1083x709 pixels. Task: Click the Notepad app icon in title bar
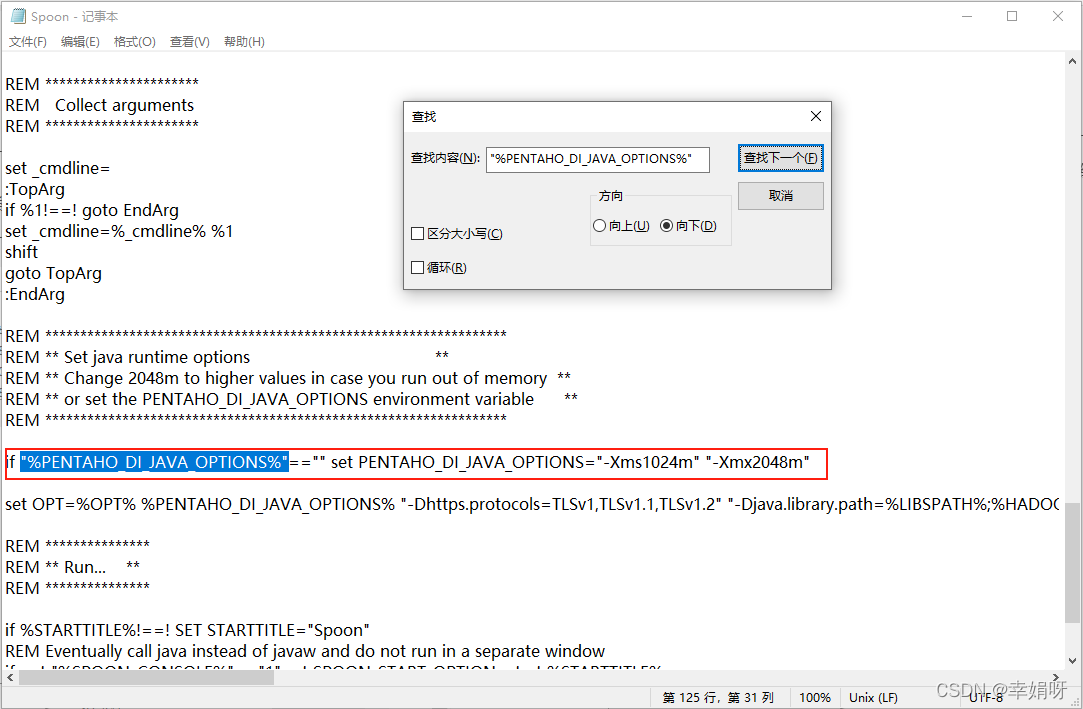click(18, 16)
